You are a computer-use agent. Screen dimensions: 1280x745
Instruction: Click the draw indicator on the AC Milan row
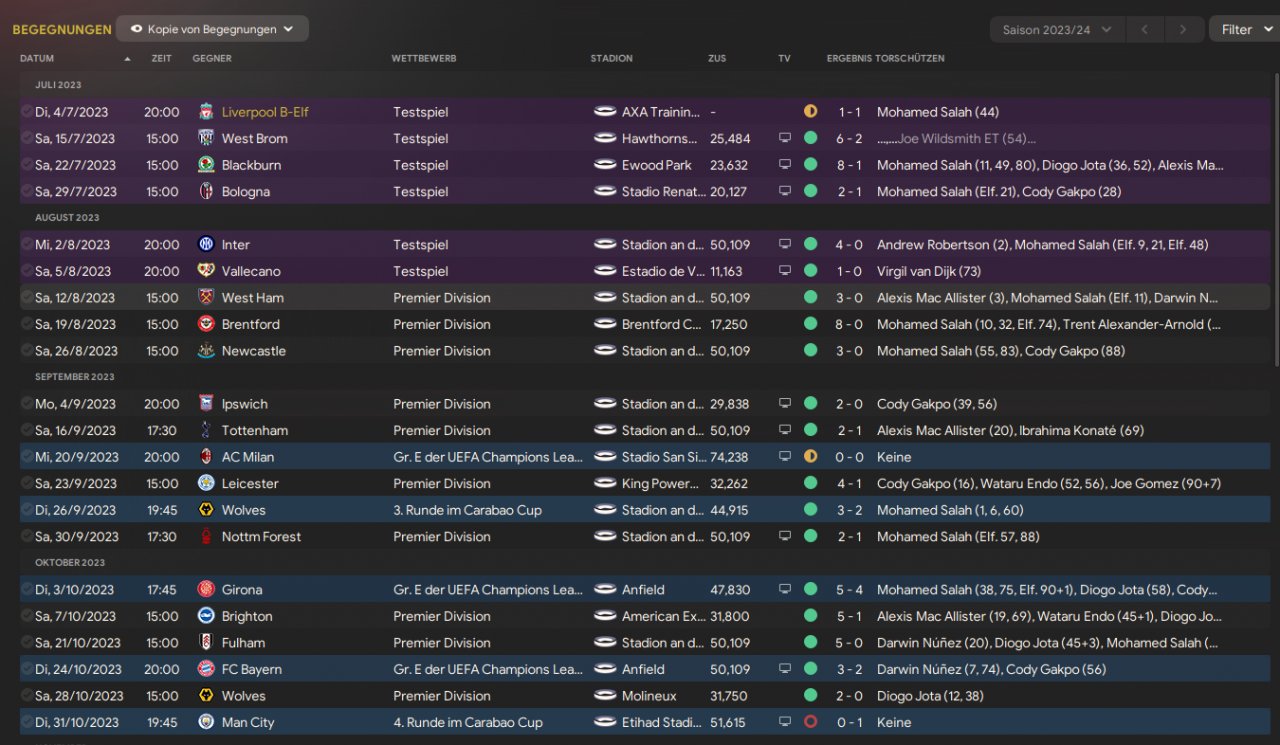(810, 457)
